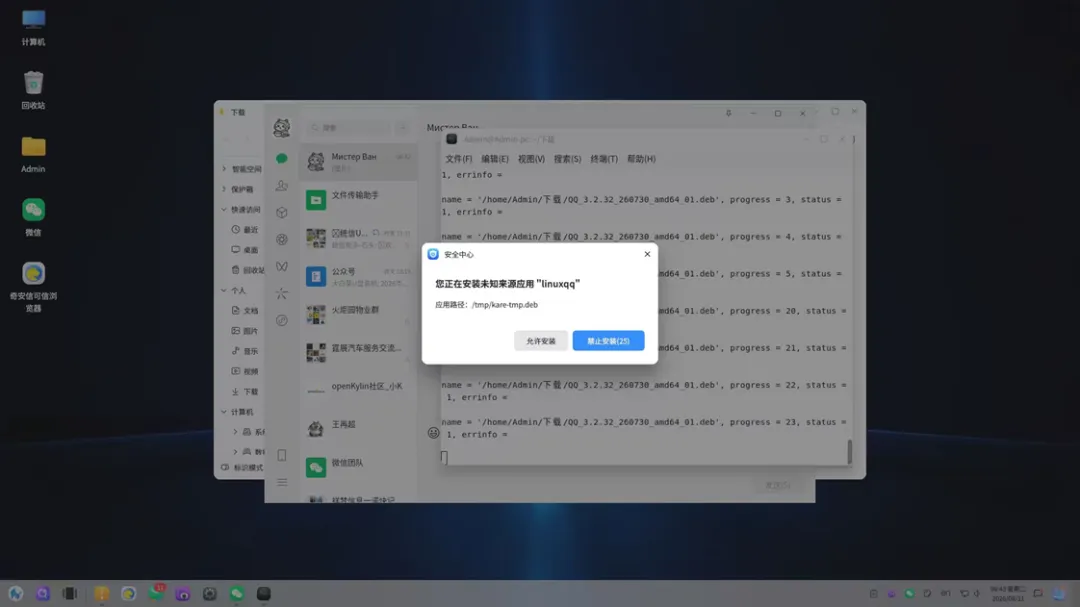The height and width of the screenshot is (607, 1080).
Task: Open the terminal 帮助(H) menu
Action: coord(641,159)
